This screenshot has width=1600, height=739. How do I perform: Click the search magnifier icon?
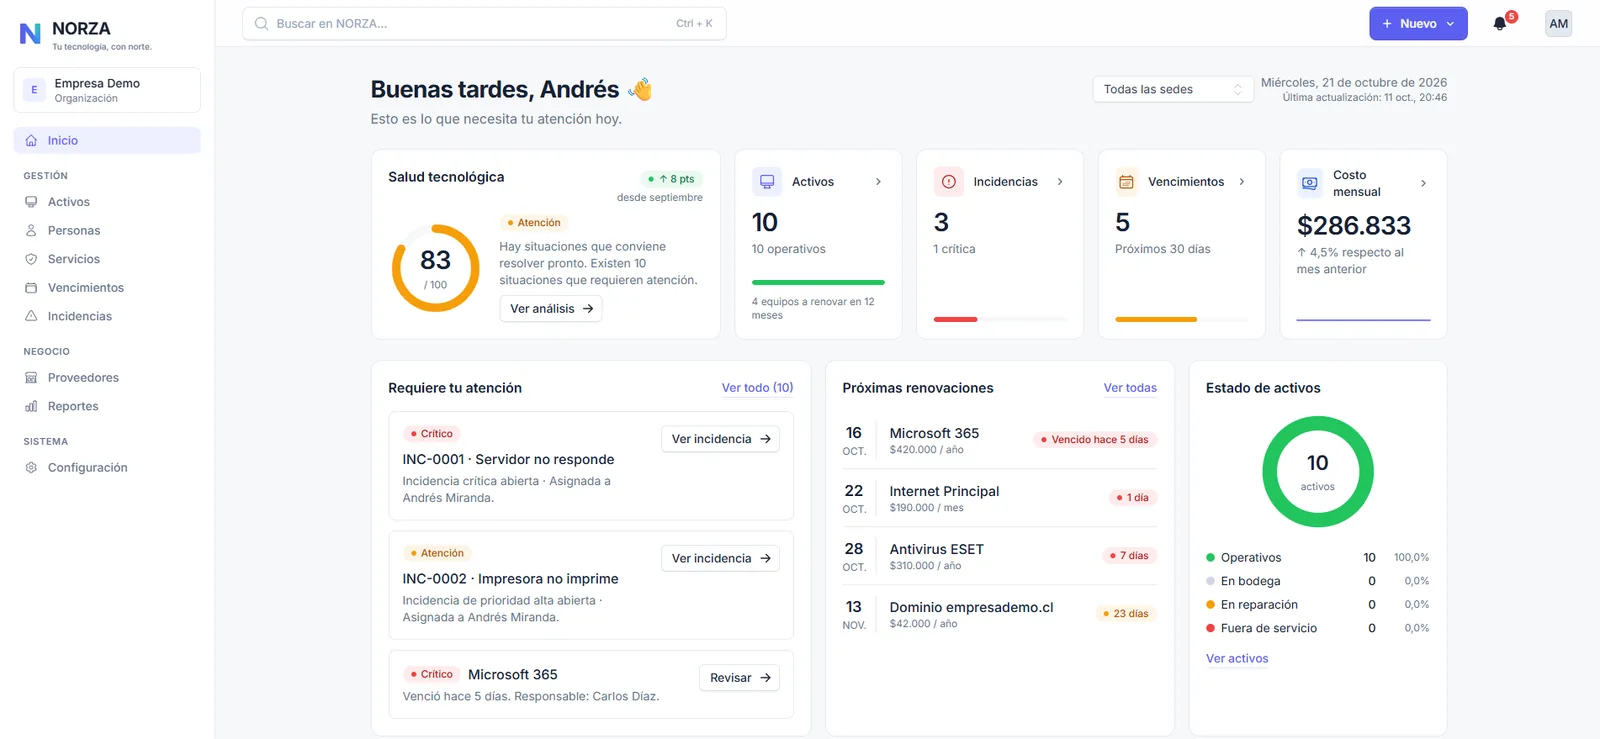point(261,24)
